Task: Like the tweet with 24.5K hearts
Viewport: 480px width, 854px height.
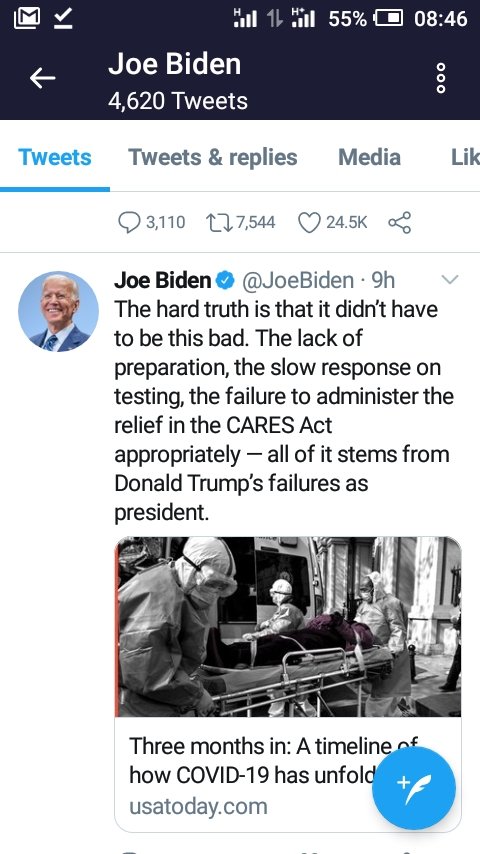Action: pos(309,222)
